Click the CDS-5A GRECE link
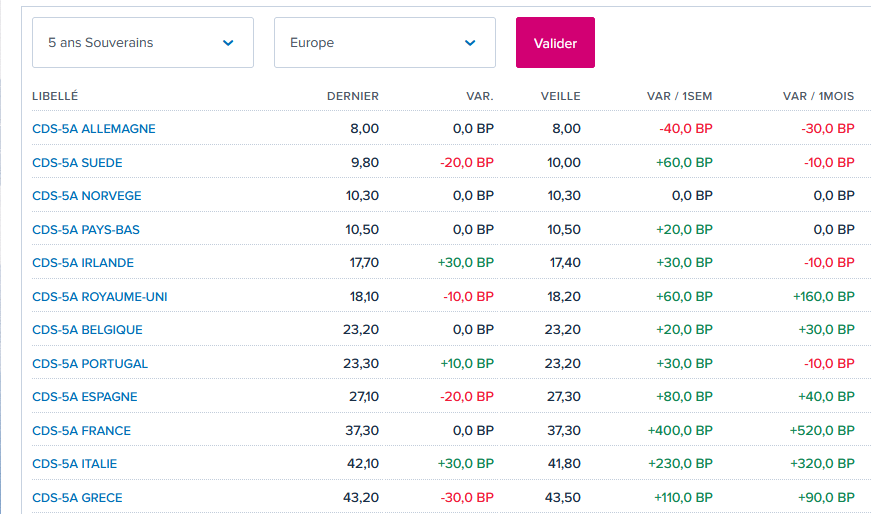 pos(77,498)
